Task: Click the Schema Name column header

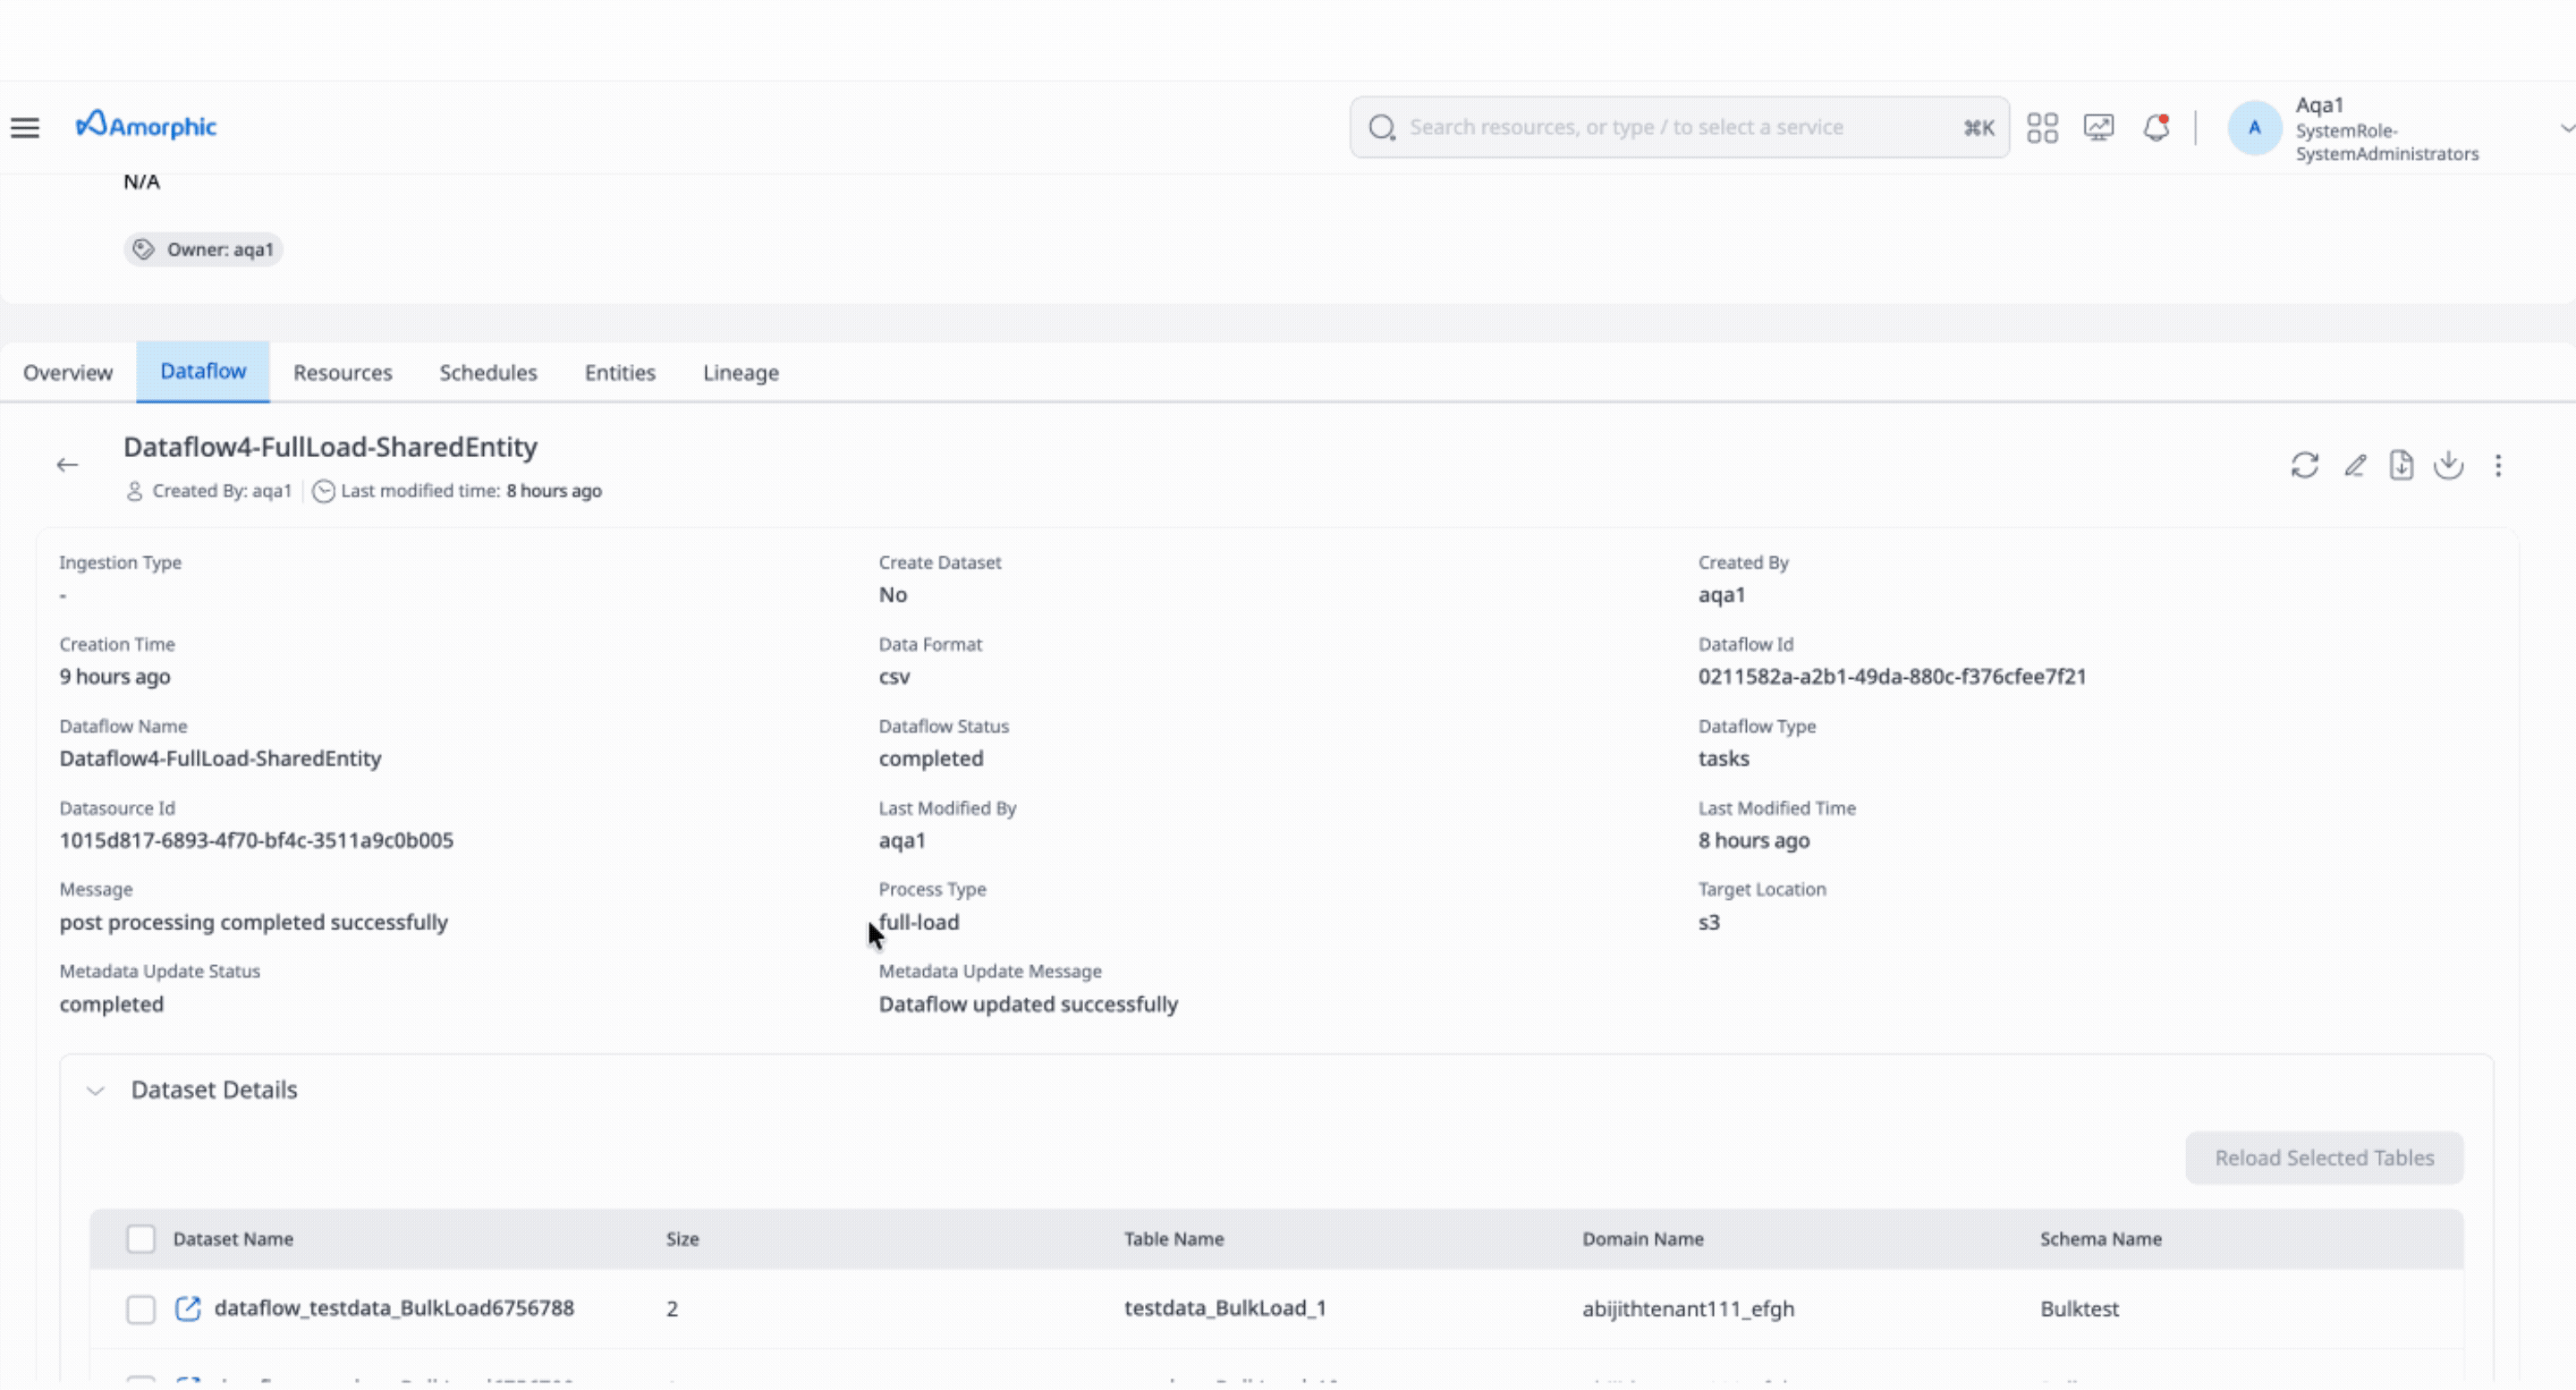Action: coord(2101,1239)
